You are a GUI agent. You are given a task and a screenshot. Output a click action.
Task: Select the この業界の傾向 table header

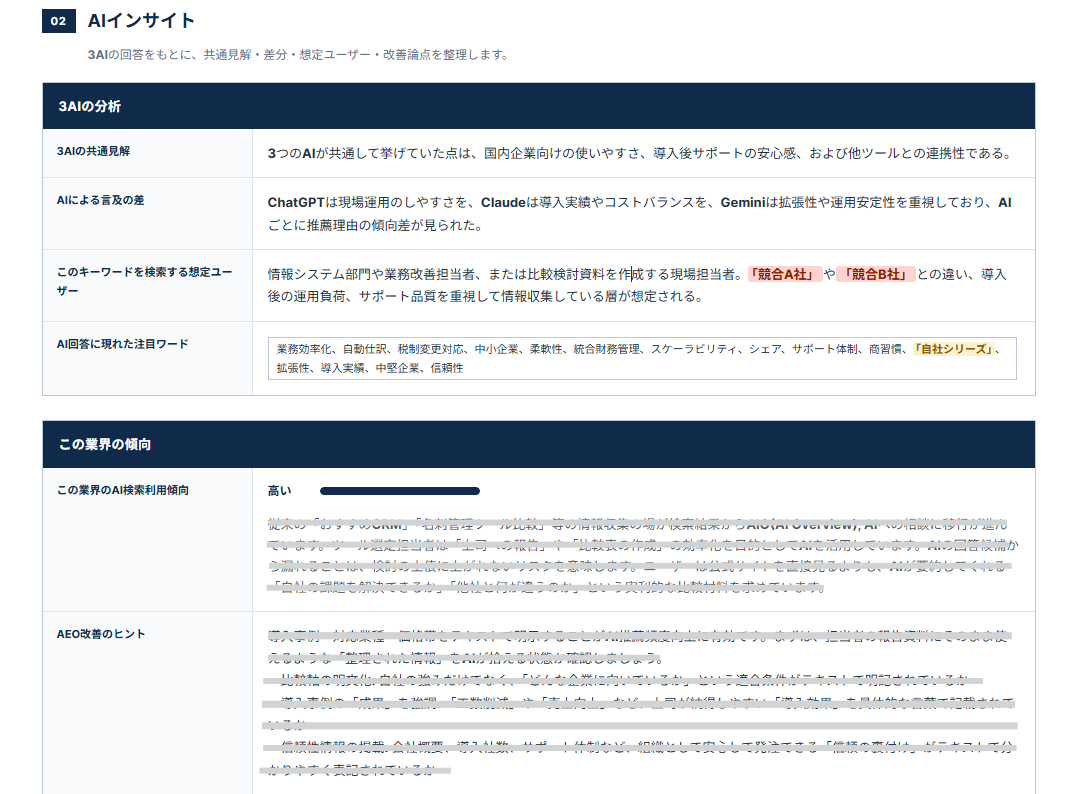pyautogui.click(x=539, y=444)
